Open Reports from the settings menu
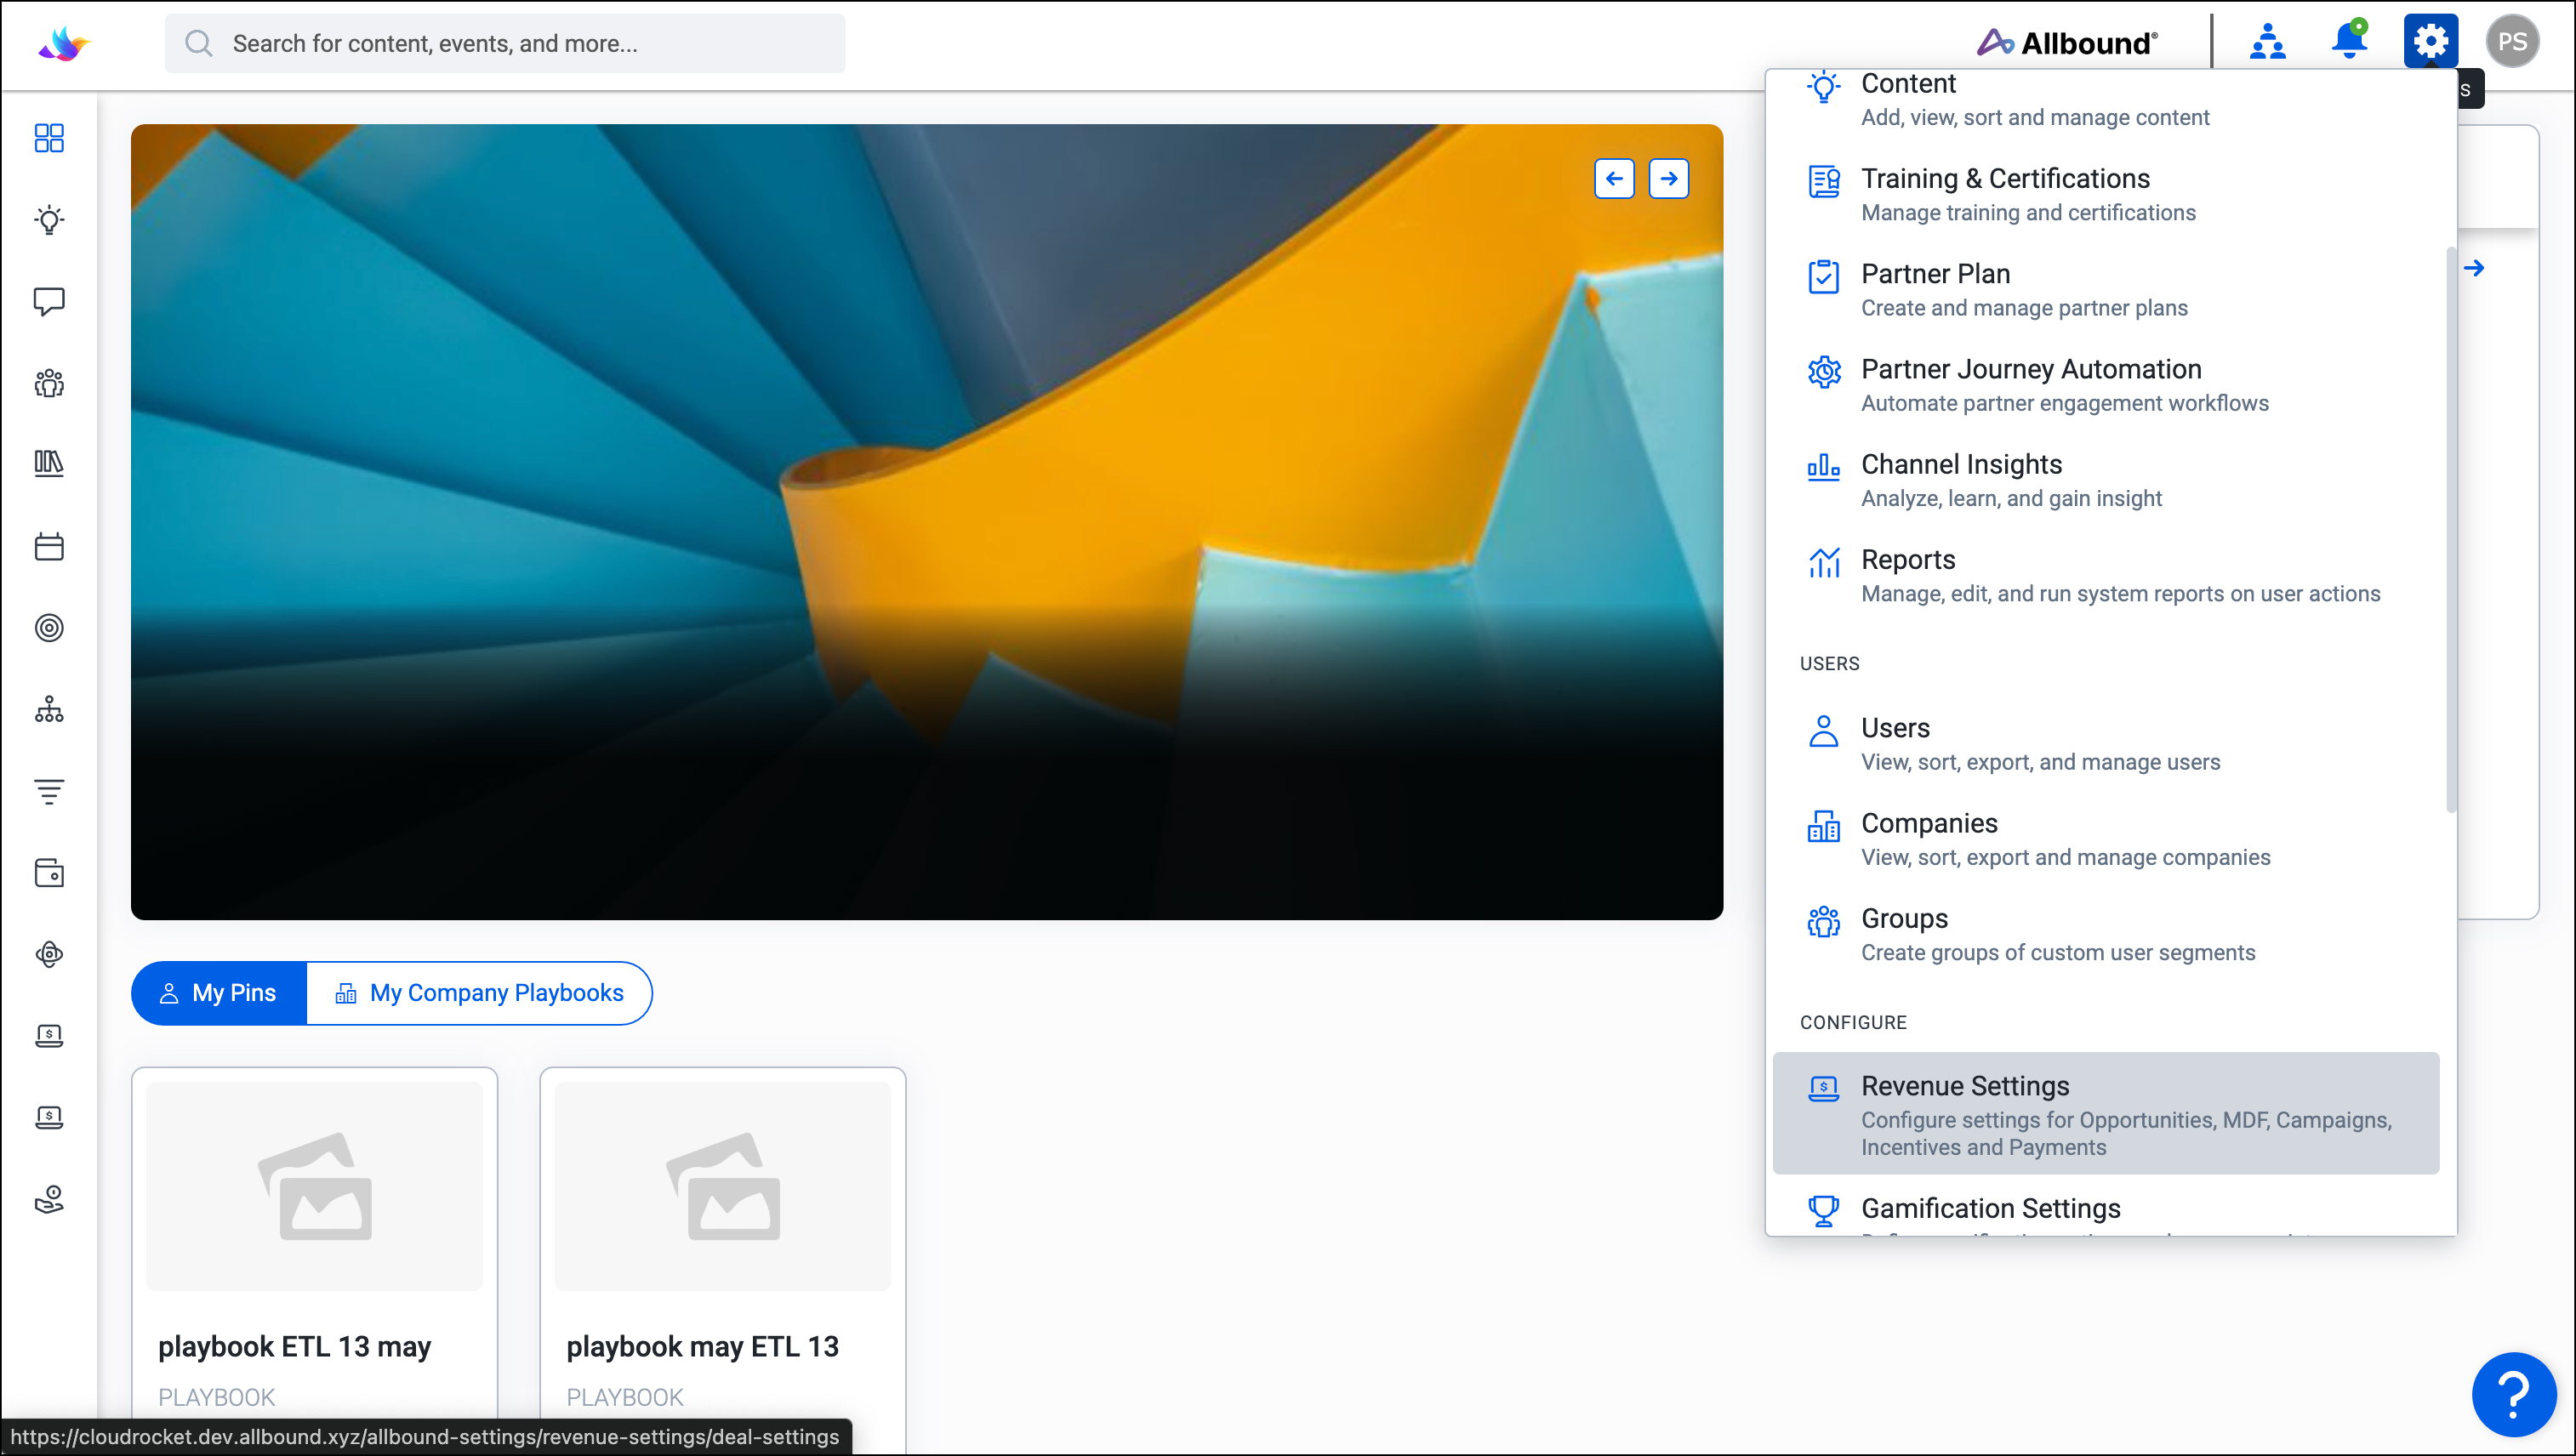2576x1456 pixels. point(2106,575)
